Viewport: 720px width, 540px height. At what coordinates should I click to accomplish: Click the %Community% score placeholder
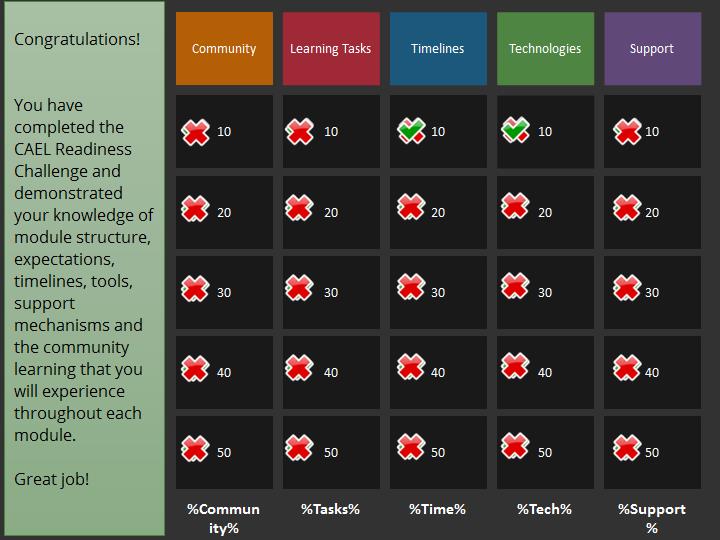point(224,518)
